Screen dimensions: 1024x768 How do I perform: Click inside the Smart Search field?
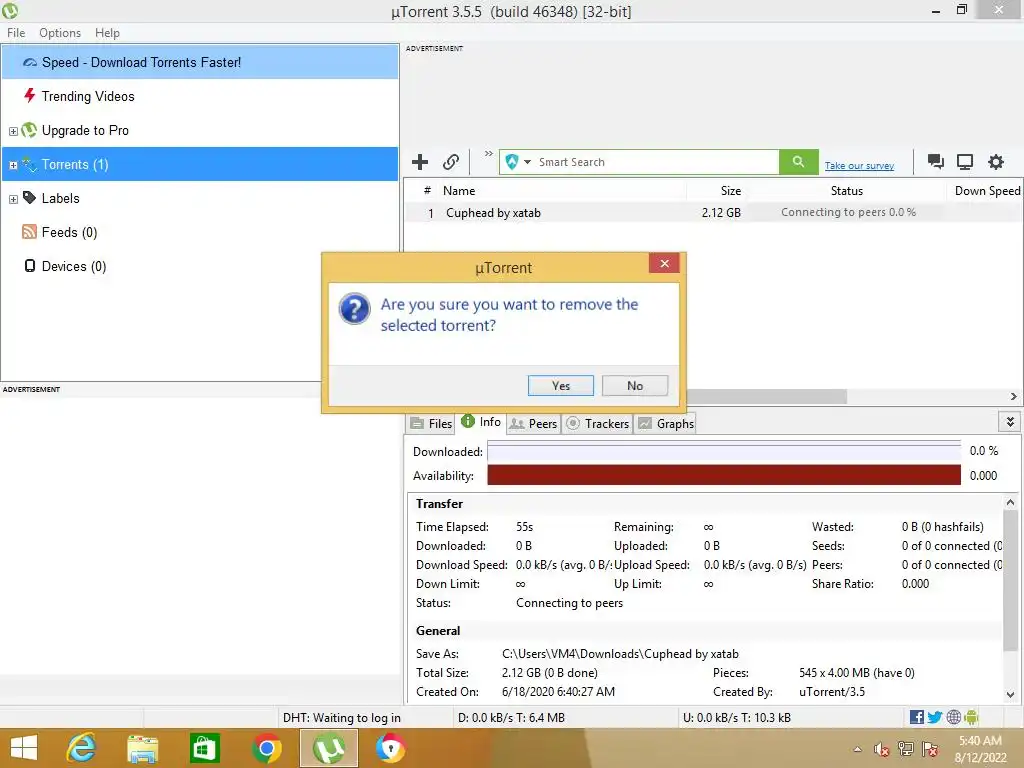tap(656, 162)
